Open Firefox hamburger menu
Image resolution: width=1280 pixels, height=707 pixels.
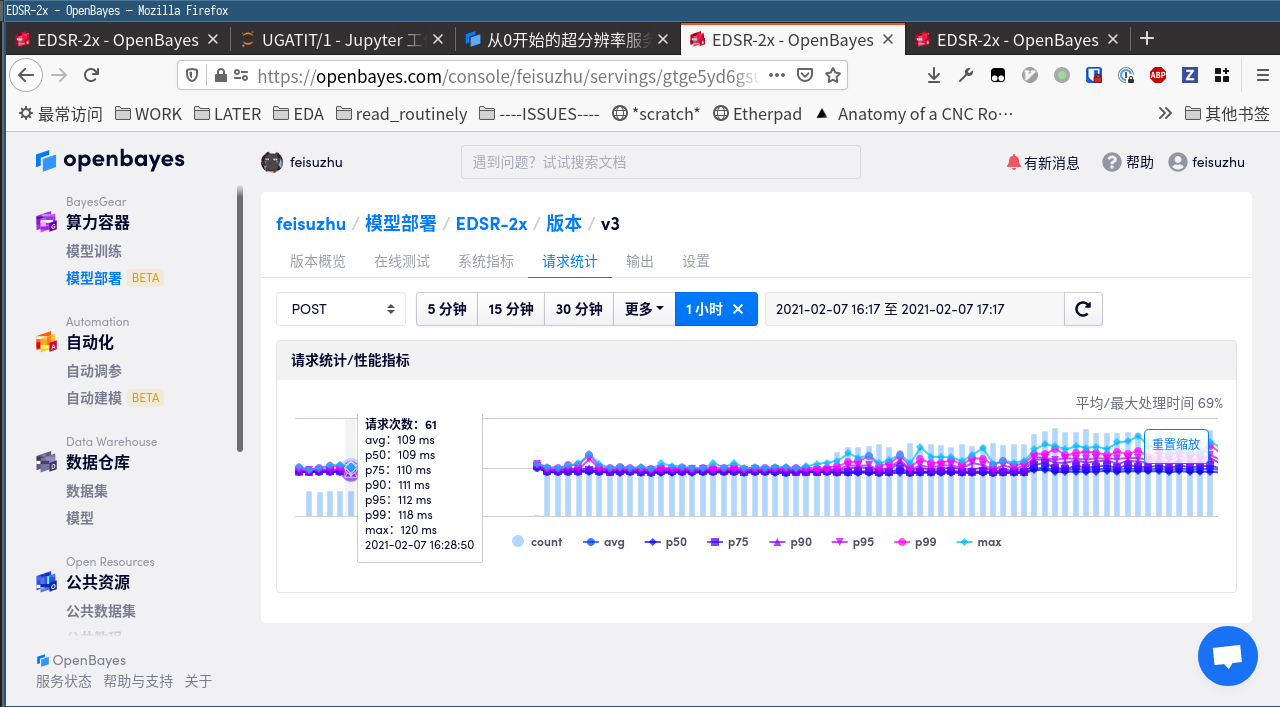click(x=1262, y=75)
